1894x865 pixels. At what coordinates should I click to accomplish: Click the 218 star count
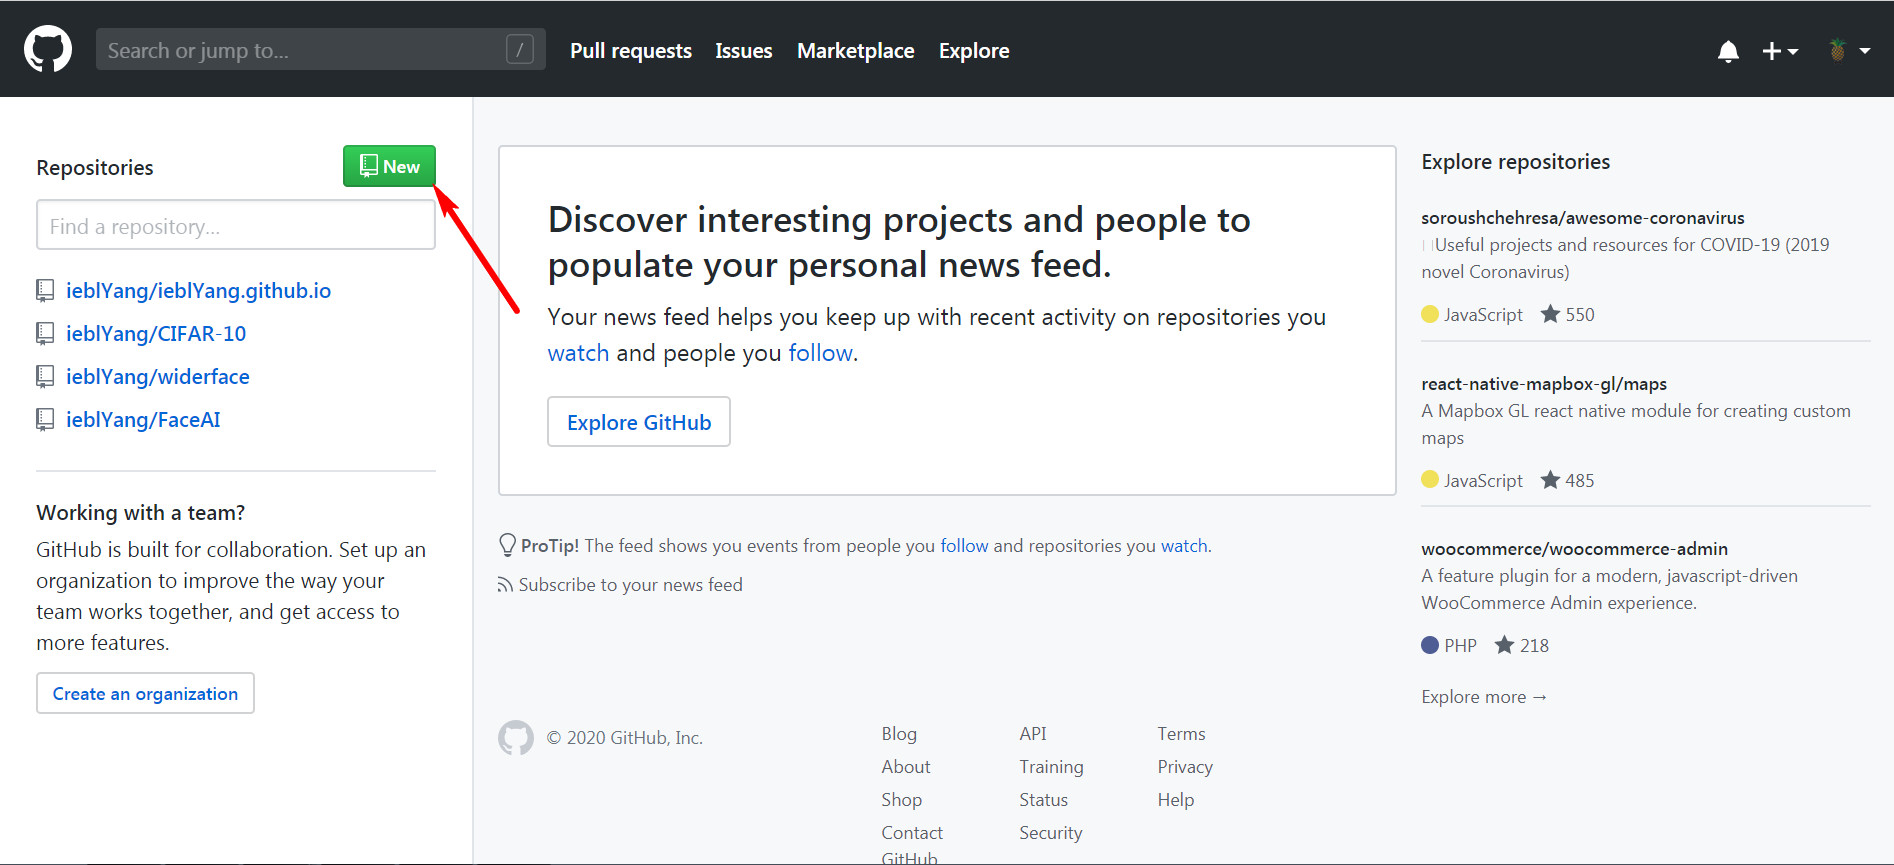(1534, 646)
